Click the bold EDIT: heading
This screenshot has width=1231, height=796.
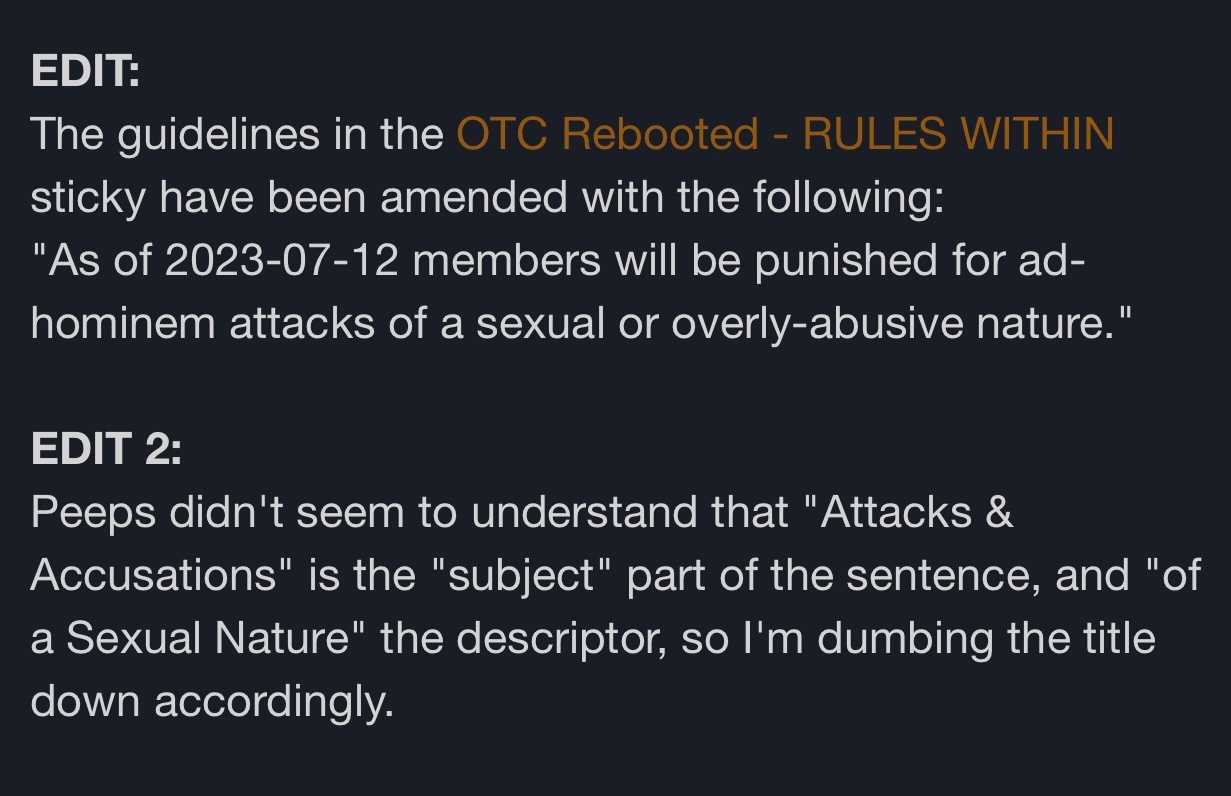[85, 72]
